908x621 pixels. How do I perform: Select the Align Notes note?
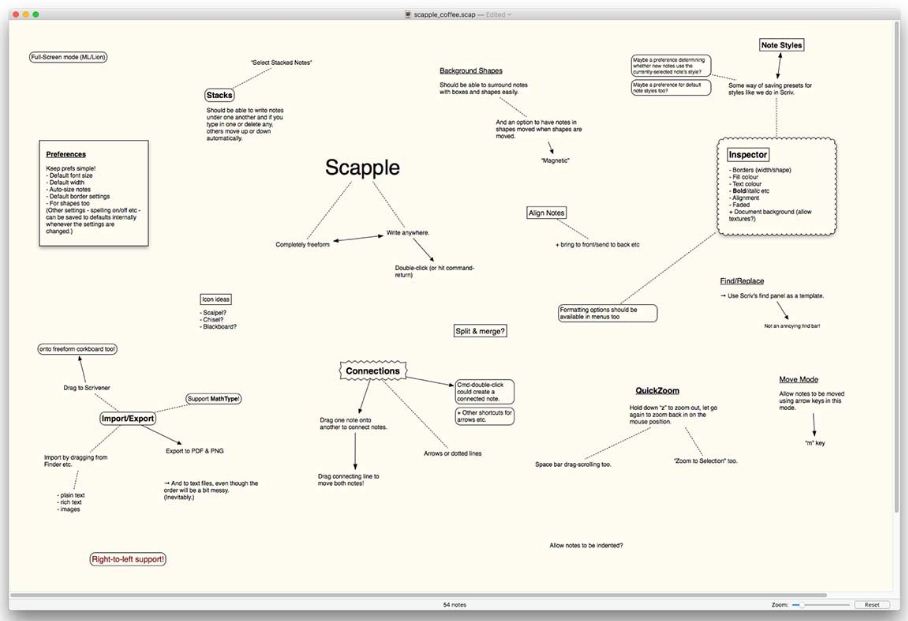(x=546, y=213)
